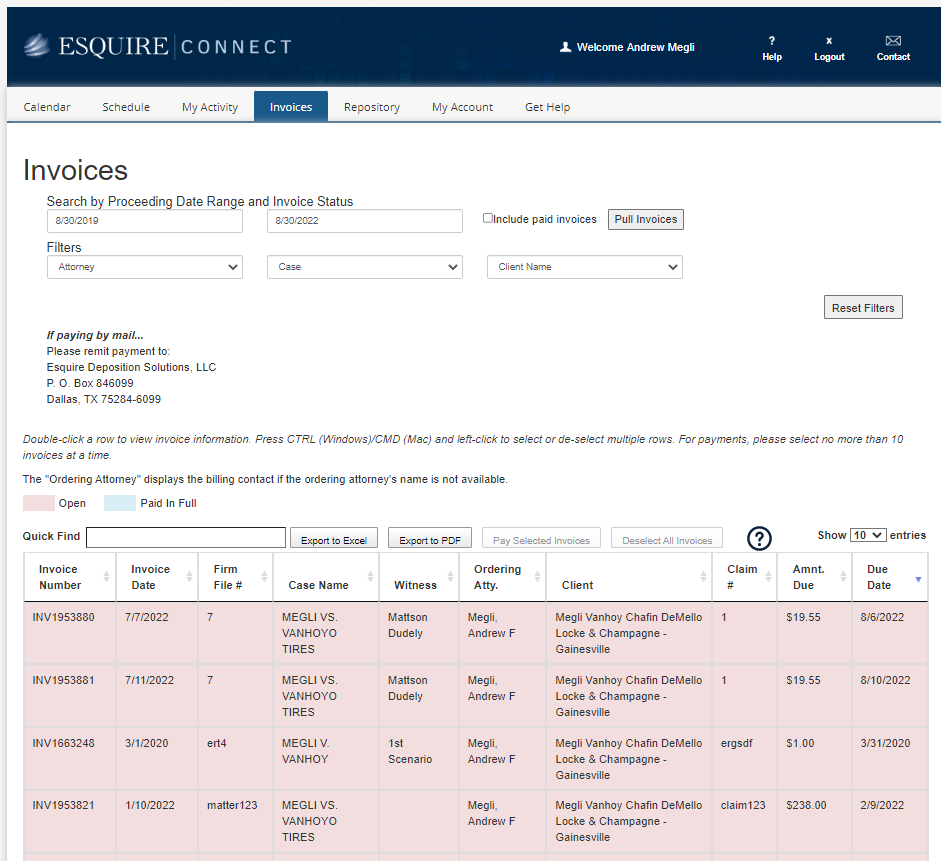The height and width of the screenshot is (861, 941).
Task: Open the Case filter dropdown
Action: click(x=364, y=267)
